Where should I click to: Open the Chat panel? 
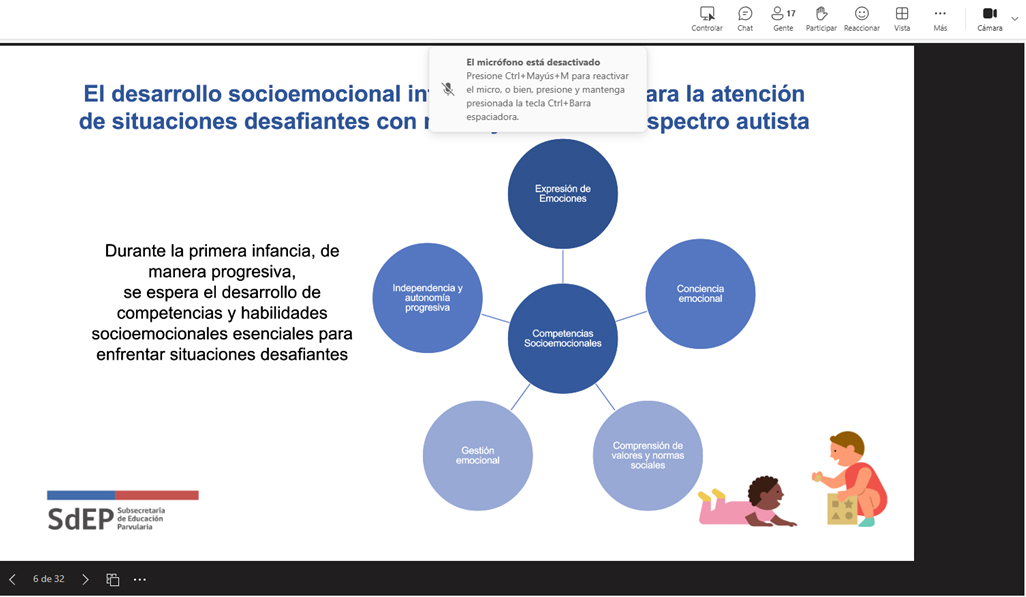(745, 18)
